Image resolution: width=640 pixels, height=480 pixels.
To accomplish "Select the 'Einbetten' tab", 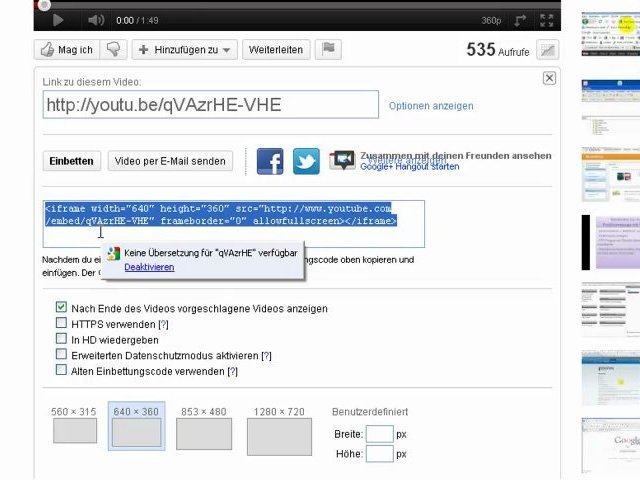I will point(71,161).
